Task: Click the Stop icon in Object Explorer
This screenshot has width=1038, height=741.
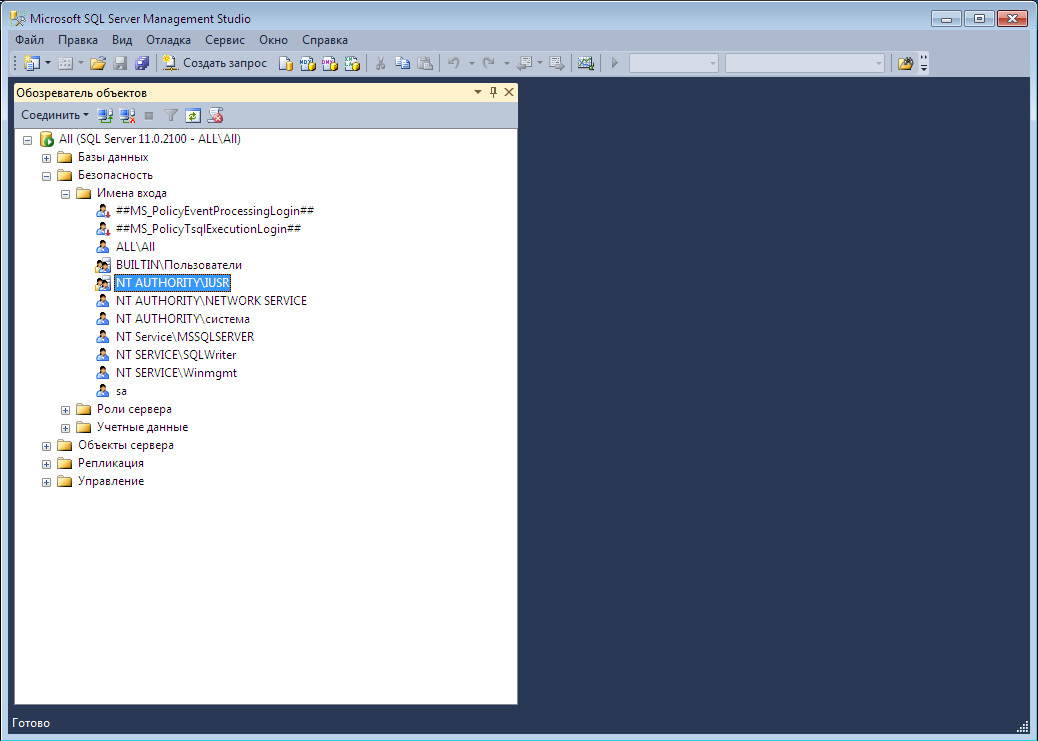Action: pos(149,115)
